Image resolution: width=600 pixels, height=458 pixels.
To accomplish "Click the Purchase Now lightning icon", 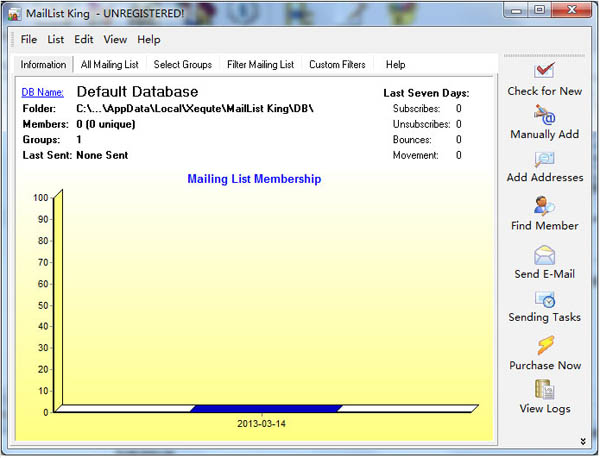I will click(x=544, y=346).
